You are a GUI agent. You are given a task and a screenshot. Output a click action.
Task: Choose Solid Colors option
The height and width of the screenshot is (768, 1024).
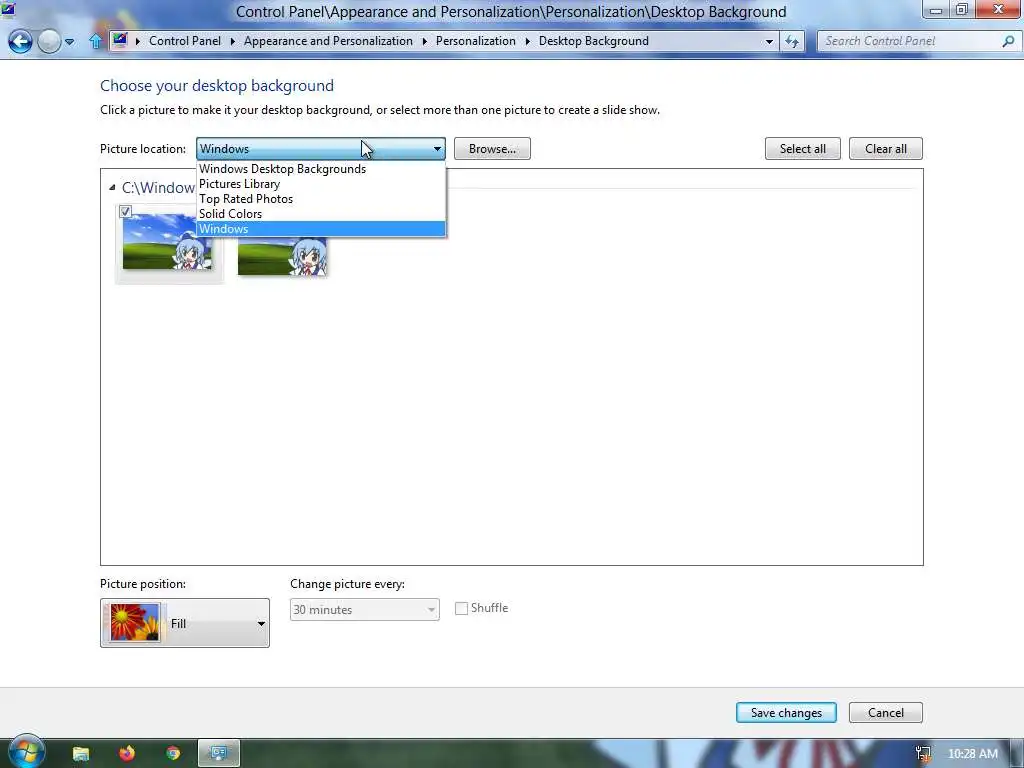(x=321, y=214)
